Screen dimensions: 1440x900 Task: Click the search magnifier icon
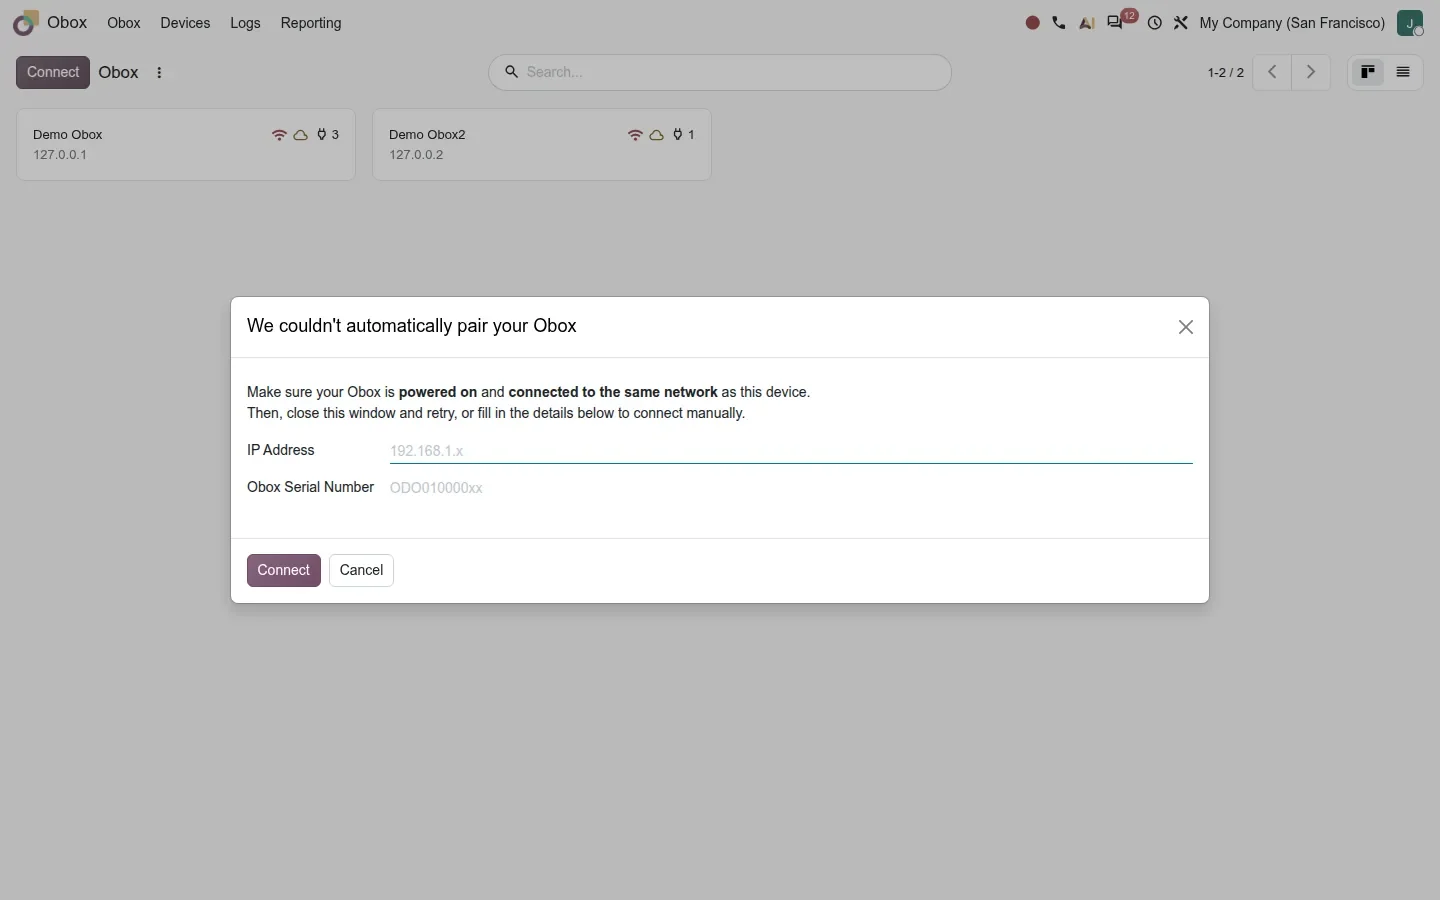point(511,72)
